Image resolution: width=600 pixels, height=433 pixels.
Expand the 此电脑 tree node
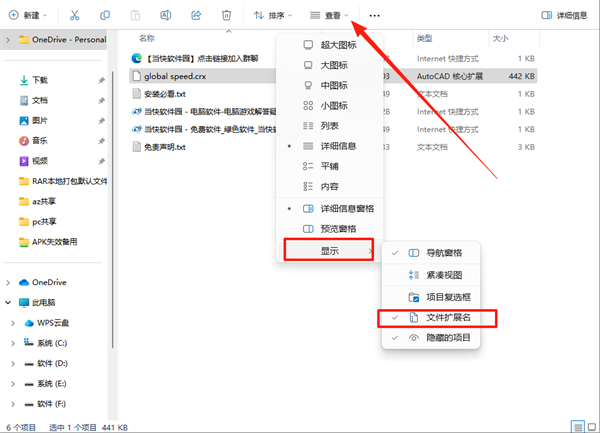pos(10,302)
